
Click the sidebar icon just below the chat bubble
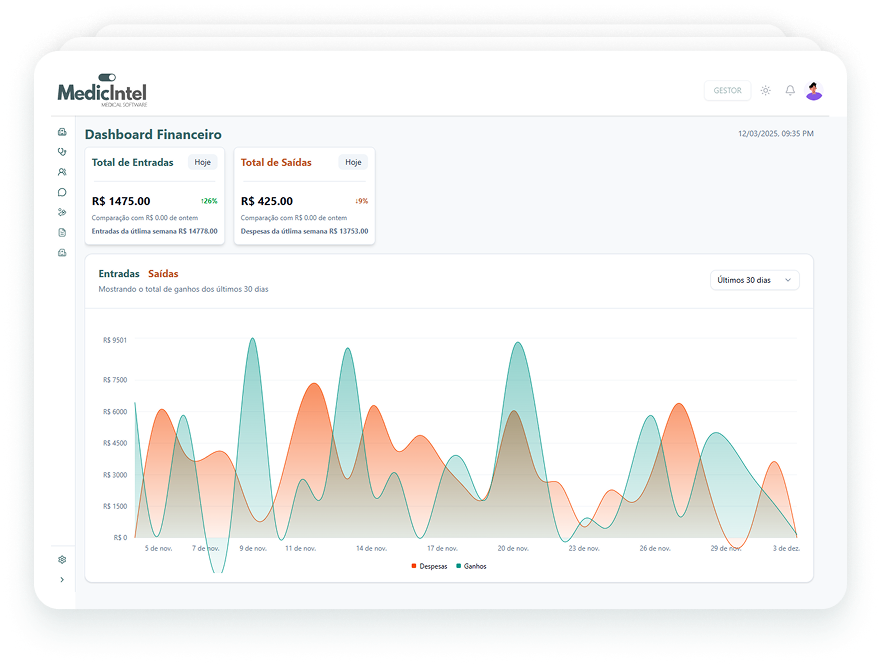pyautogui.click(x=62, y=212)
